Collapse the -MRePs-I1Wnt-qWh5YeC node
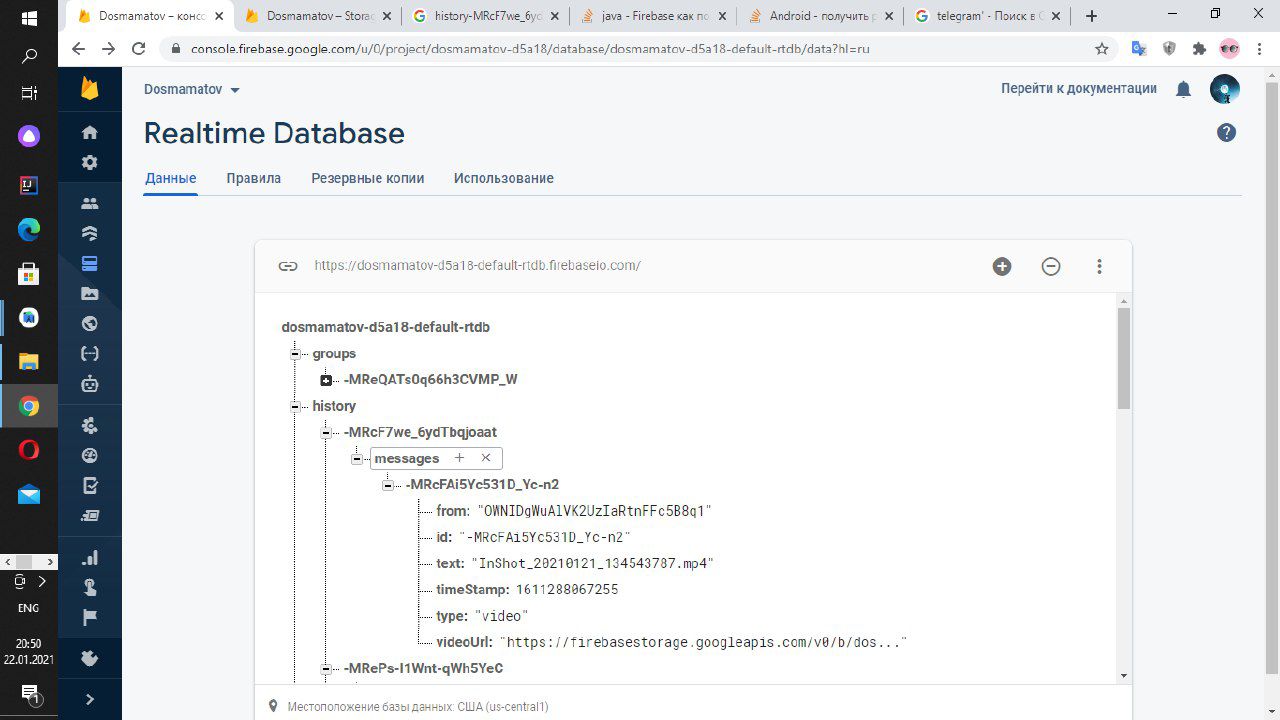 pyautogui.click(x=326, y=668)
